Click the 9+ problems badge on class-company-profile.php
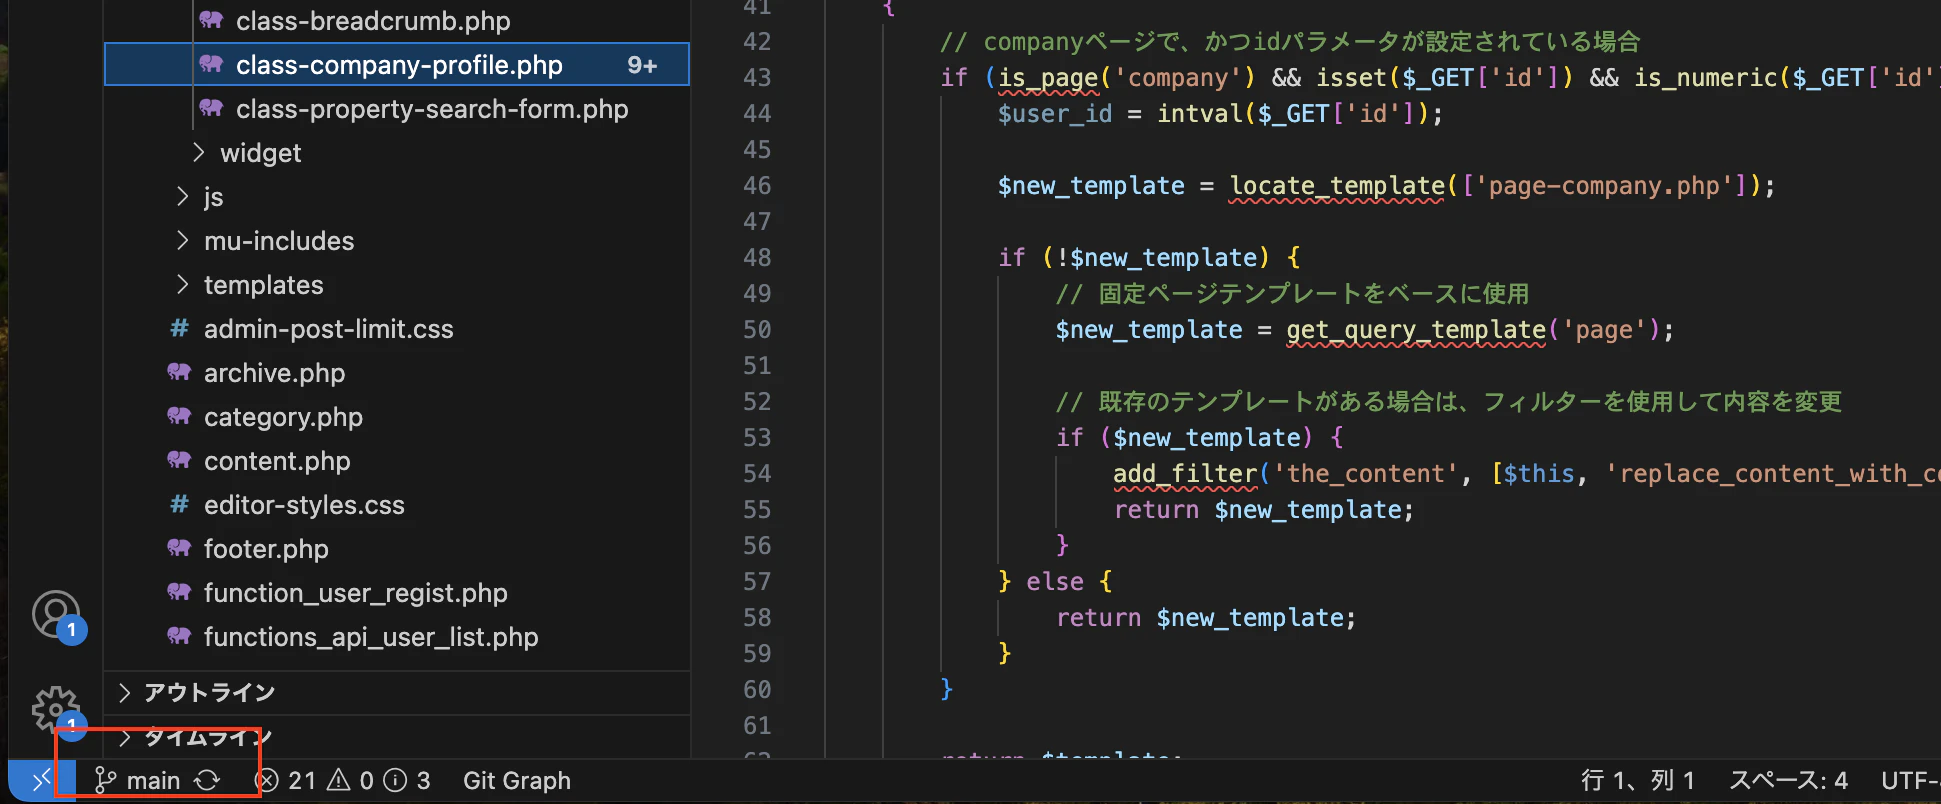Viewport: 1941px width, 804px height. coord(642,65)
